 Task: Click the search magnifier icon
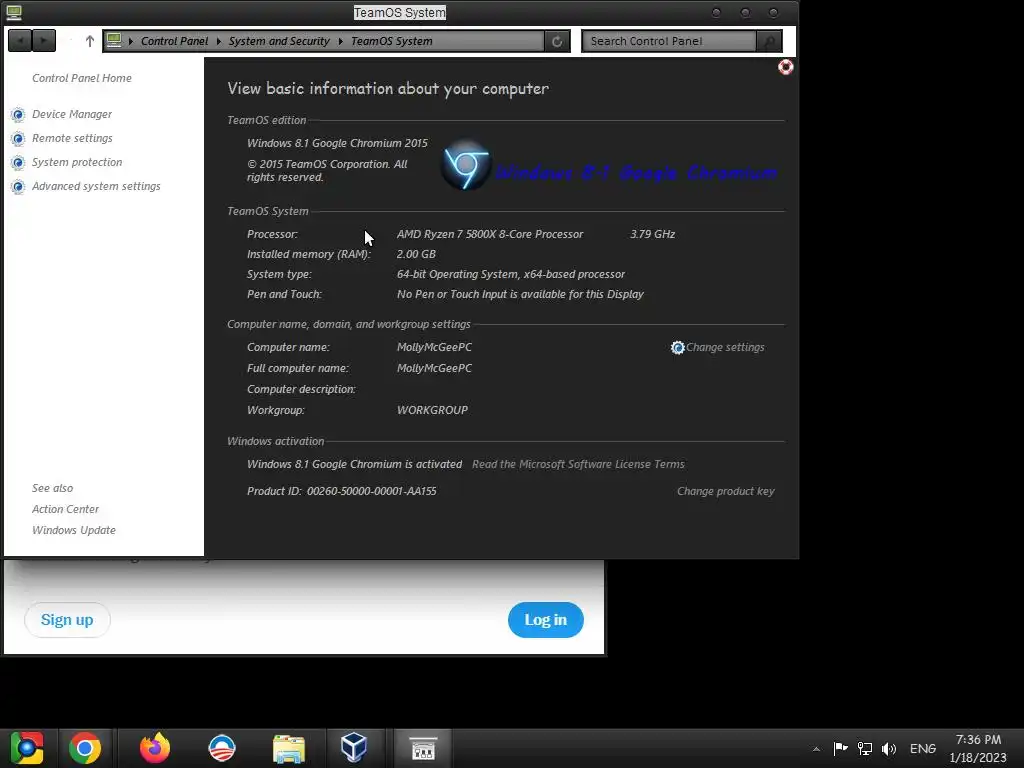pyautogui.click(x=769, y=41)
